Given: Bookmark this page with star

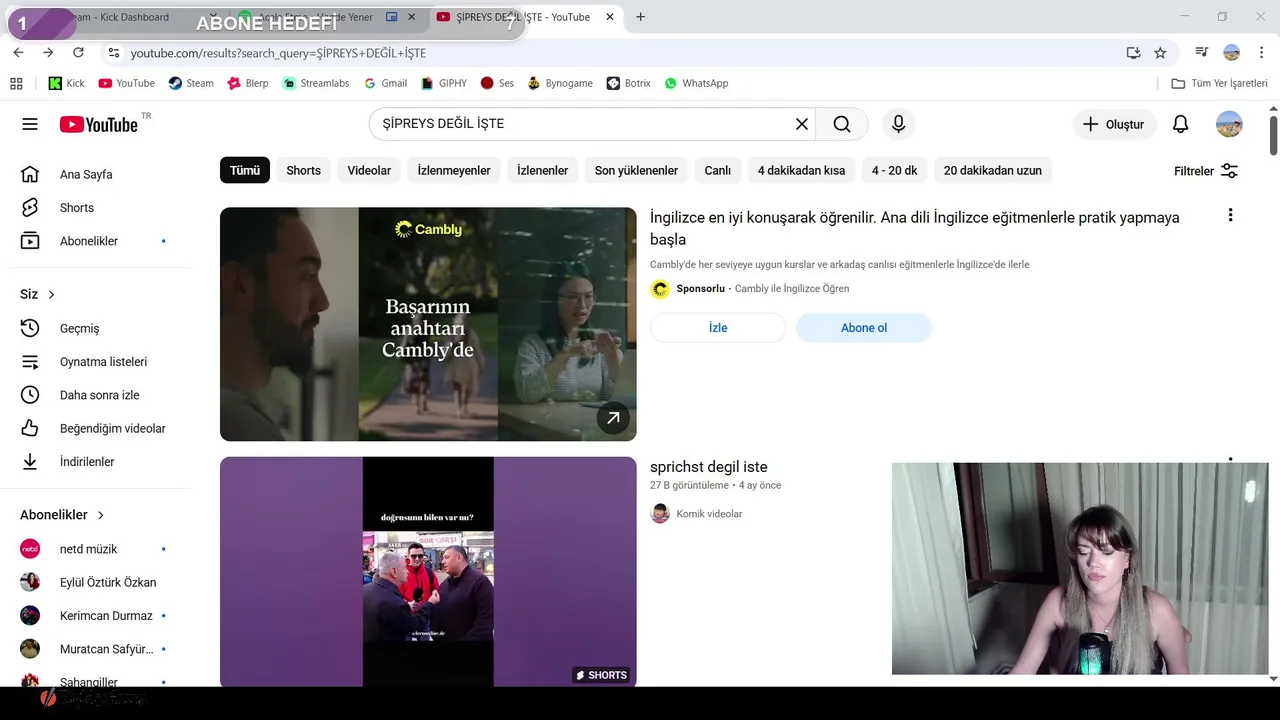Looking at the screenshot, I should 1160,53.
